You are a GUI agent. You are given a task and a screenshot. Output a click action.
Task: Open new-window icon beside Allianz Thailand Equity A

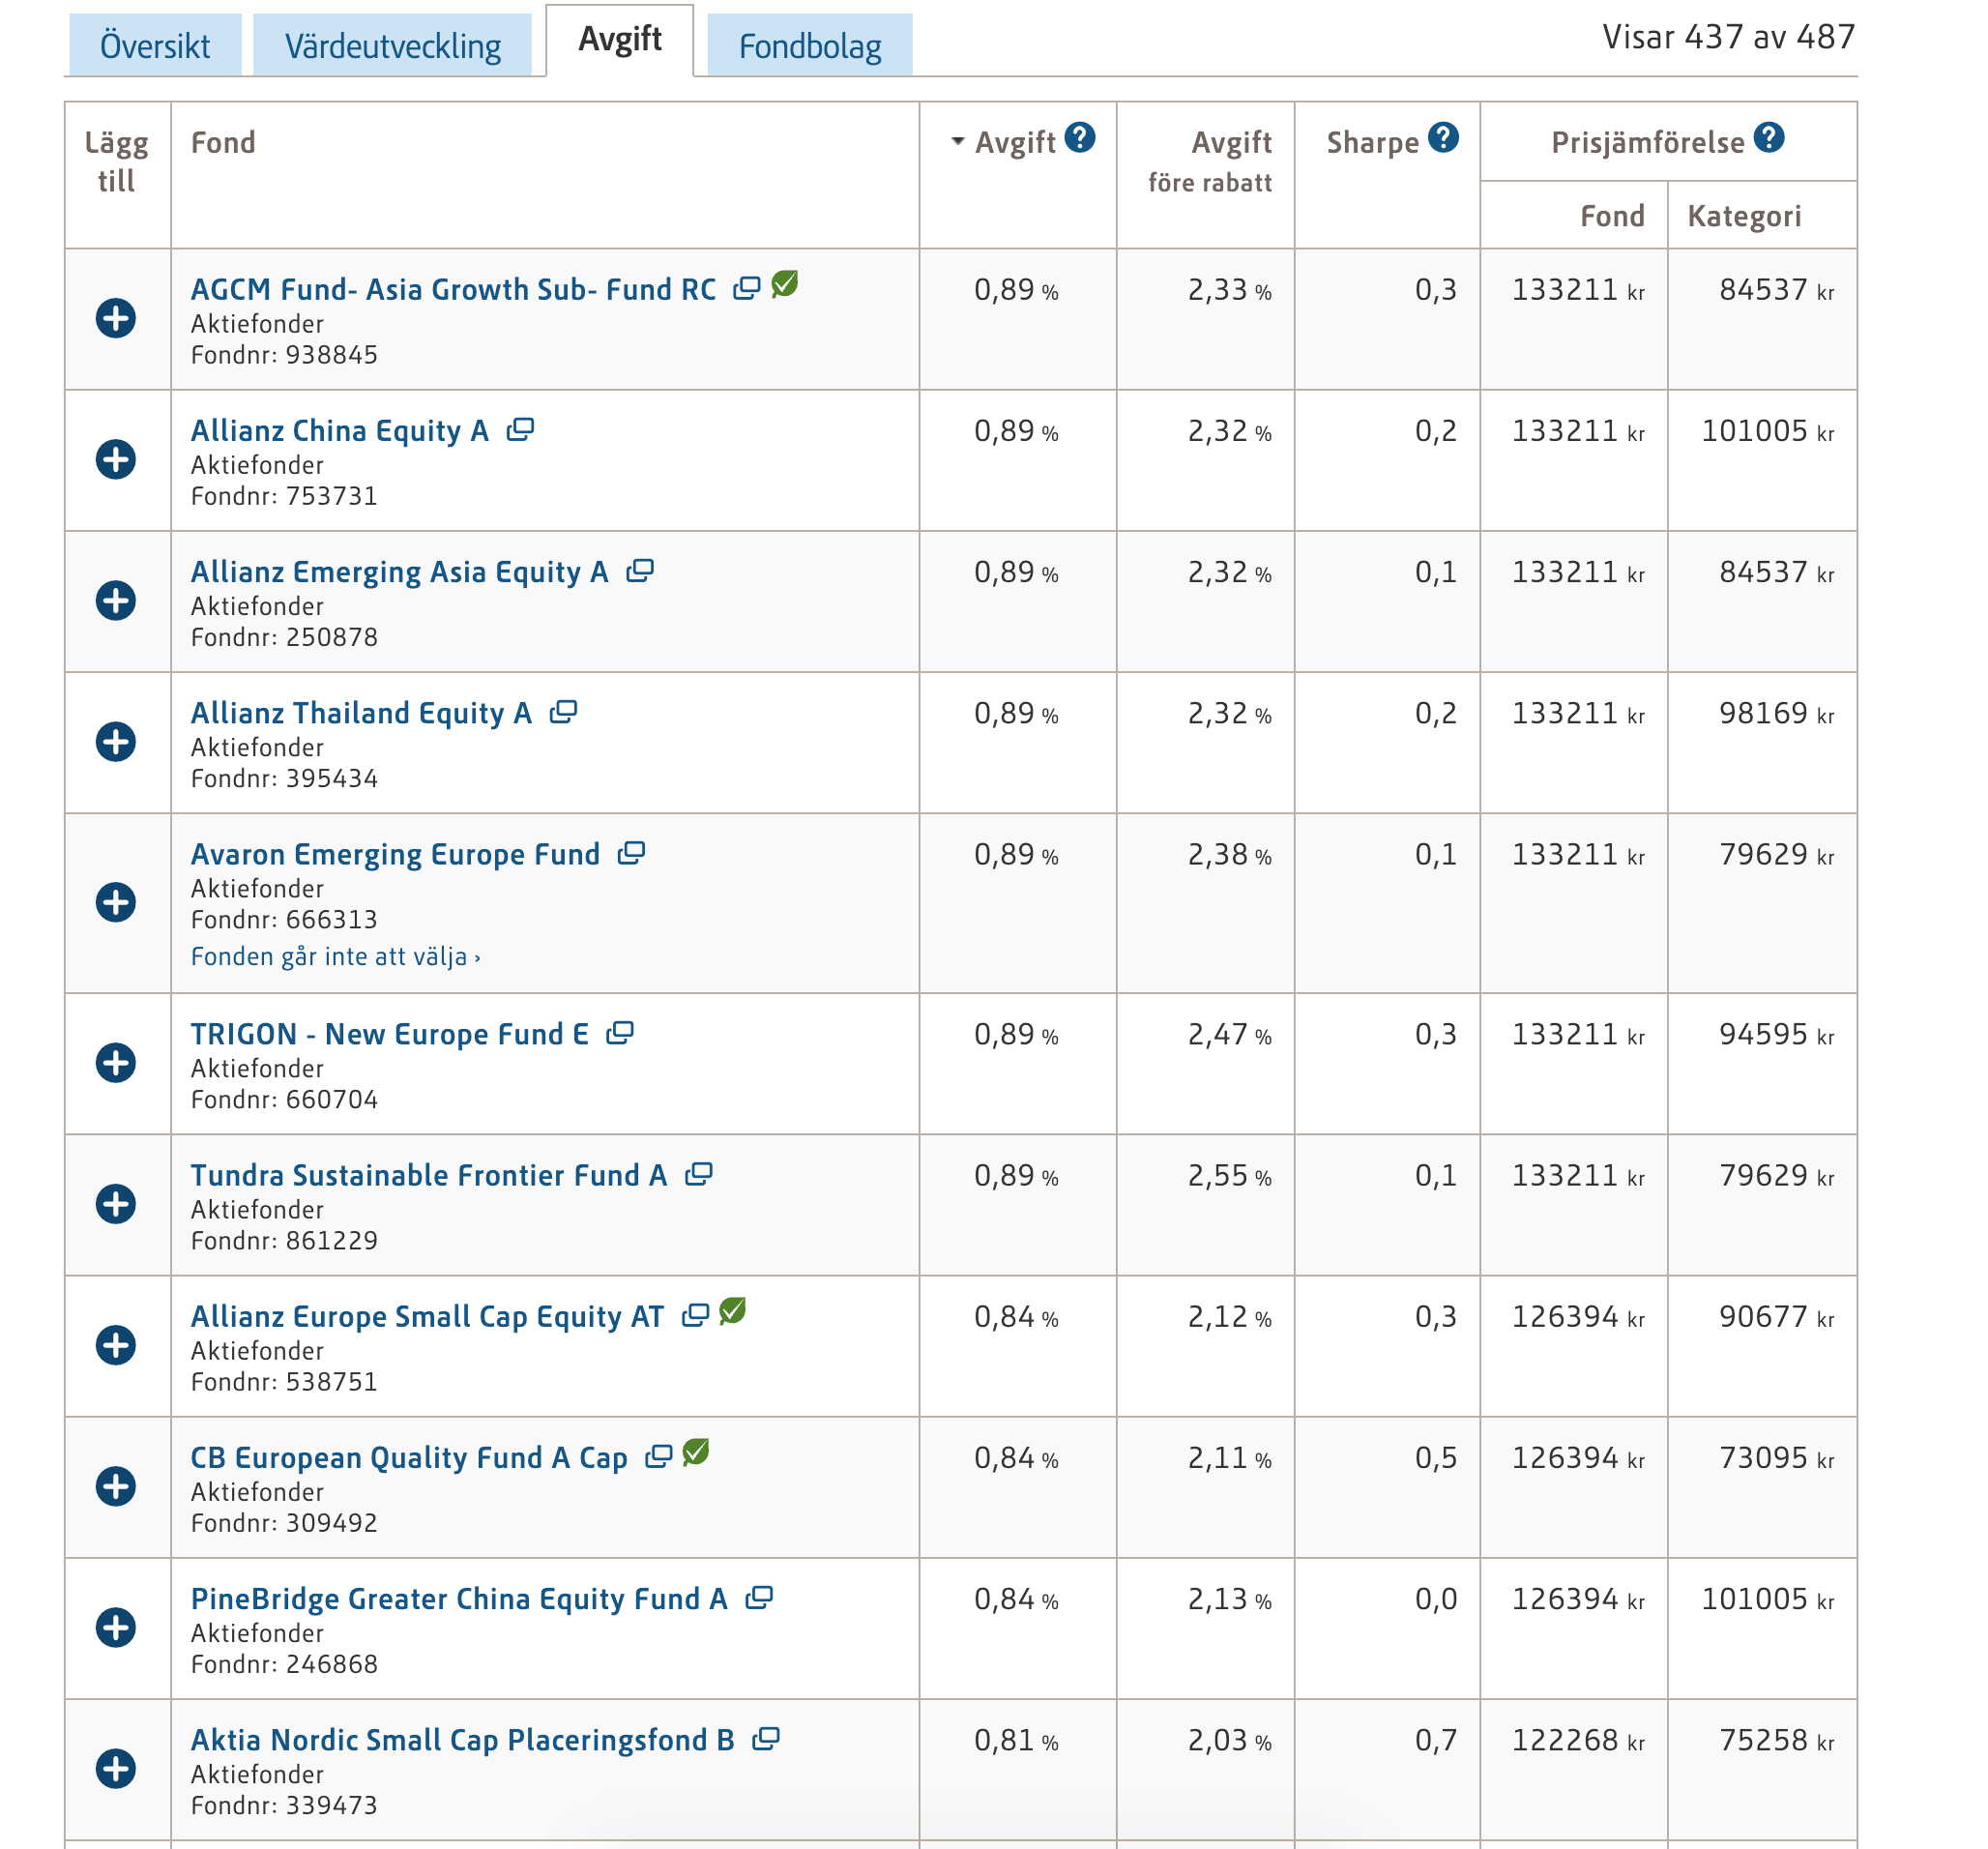tap(564, 712)
